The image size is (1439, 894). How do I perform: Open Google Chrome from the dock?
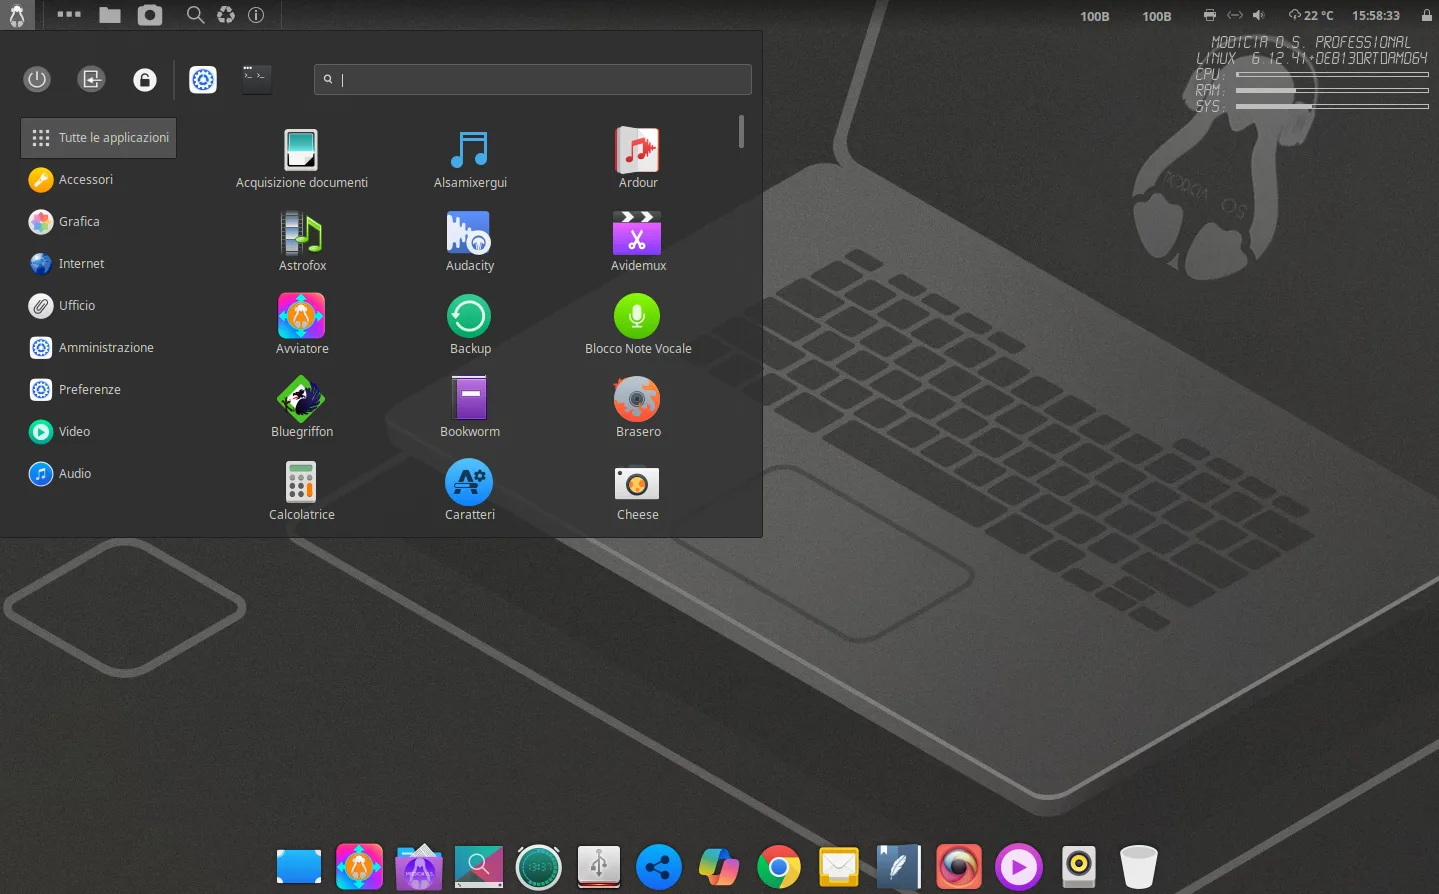coord(778,866)
